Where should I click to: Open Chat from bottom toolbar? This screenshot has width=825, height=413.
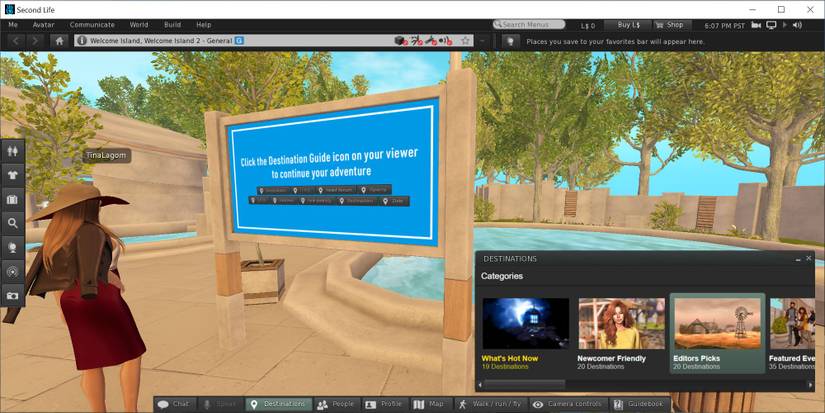(x=174, y=404)
